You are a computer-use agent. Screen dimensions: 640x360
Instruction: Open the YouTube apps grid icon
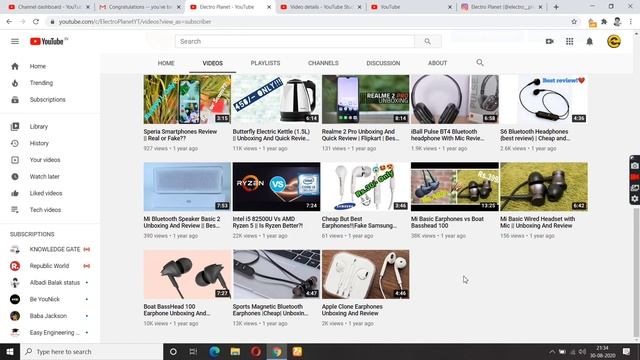tap(569, 41)
